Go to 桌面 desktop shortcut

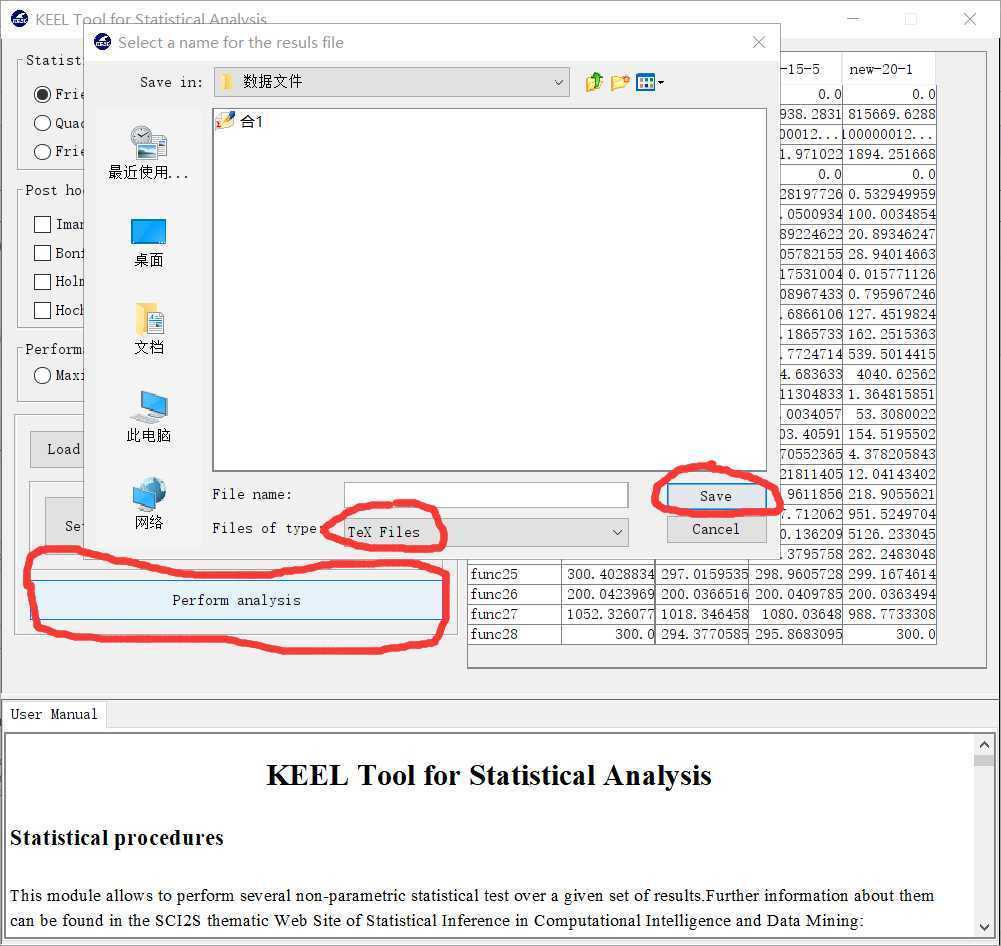[148, 243]
